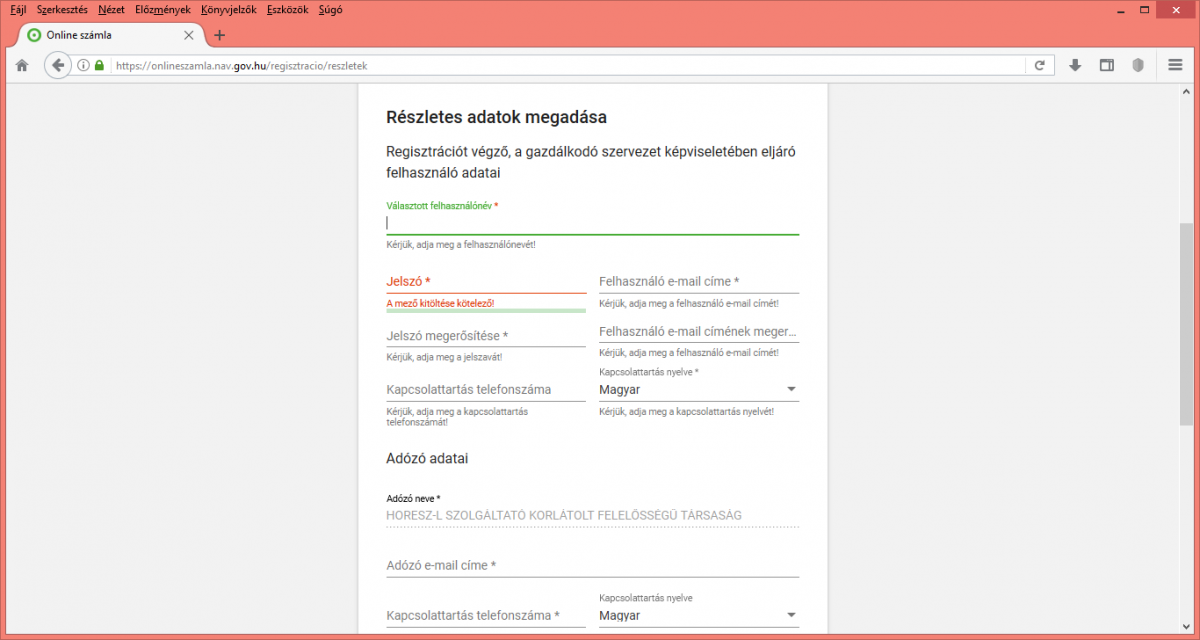The width and height of the screenshot is (1200, 640).
Task: Open a new tab with plus button
Action: pyautogui.click(x=220, y=35)
